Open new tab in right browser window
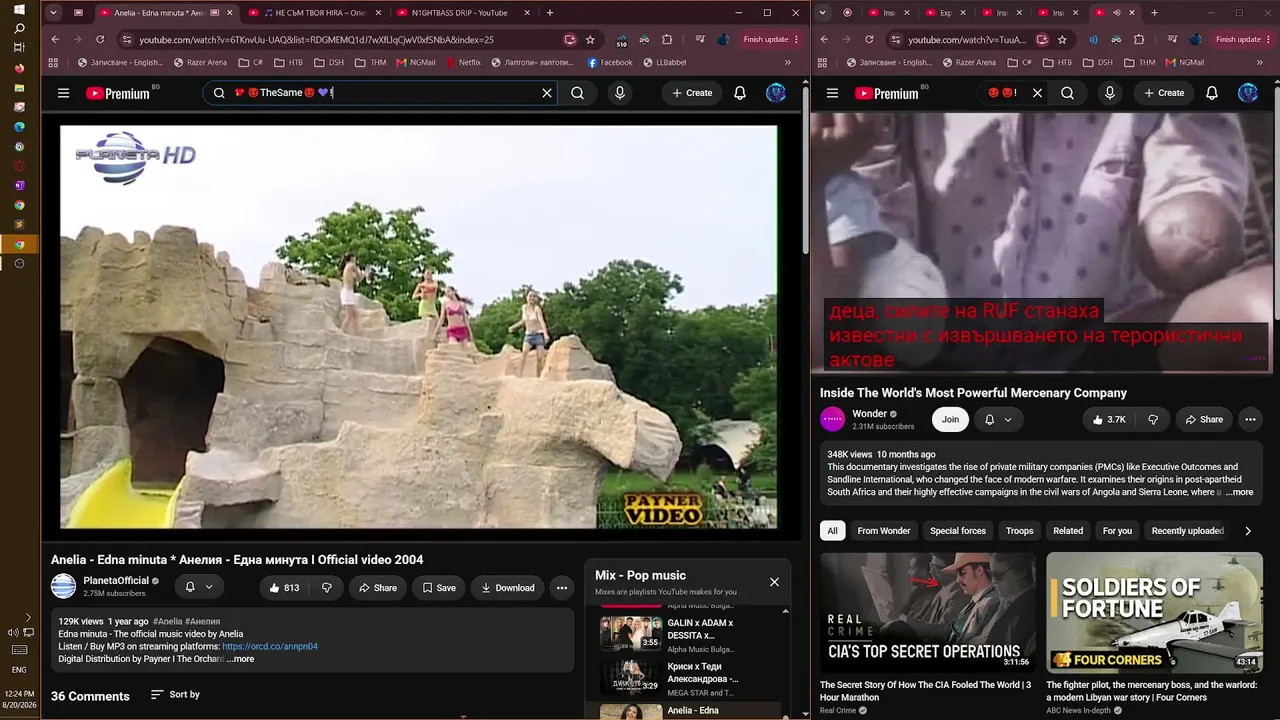Image resolution: width=1280 pixels, height=720 pixels. click(1154, 13)
